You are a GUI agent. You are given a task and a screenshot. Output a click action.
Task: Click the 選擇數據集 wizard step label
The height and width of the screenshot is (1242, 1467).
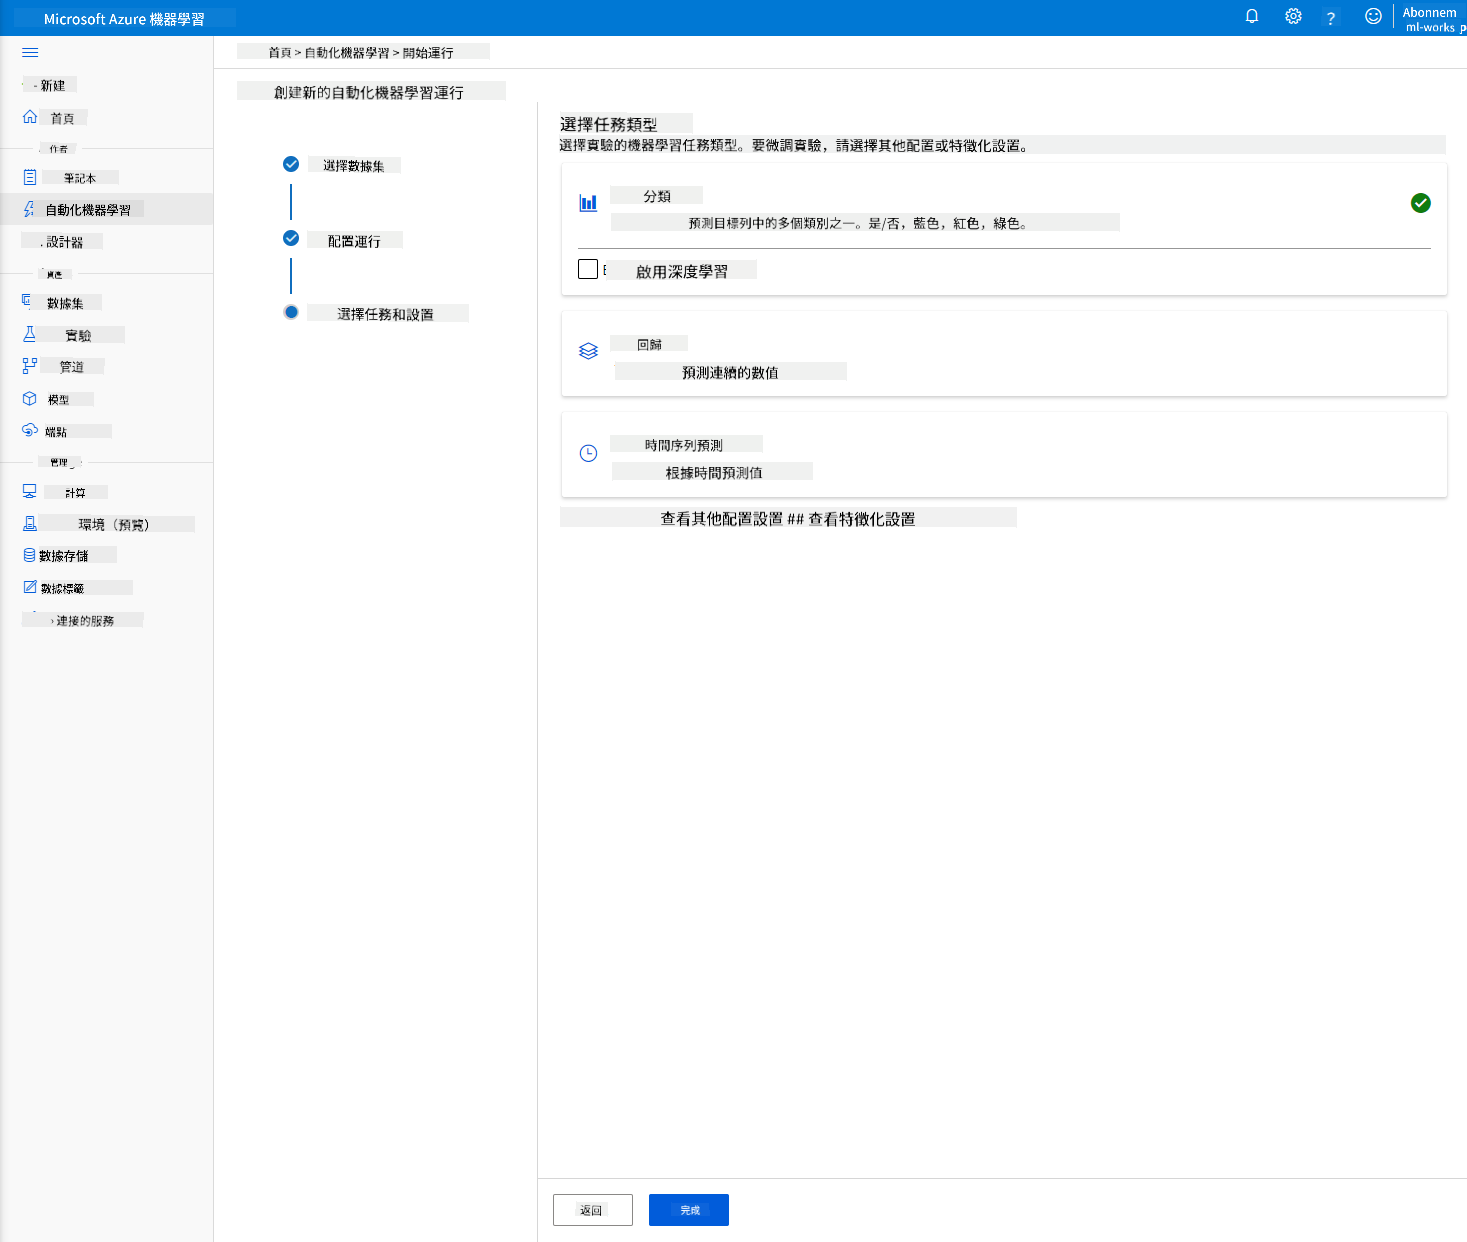354,165
